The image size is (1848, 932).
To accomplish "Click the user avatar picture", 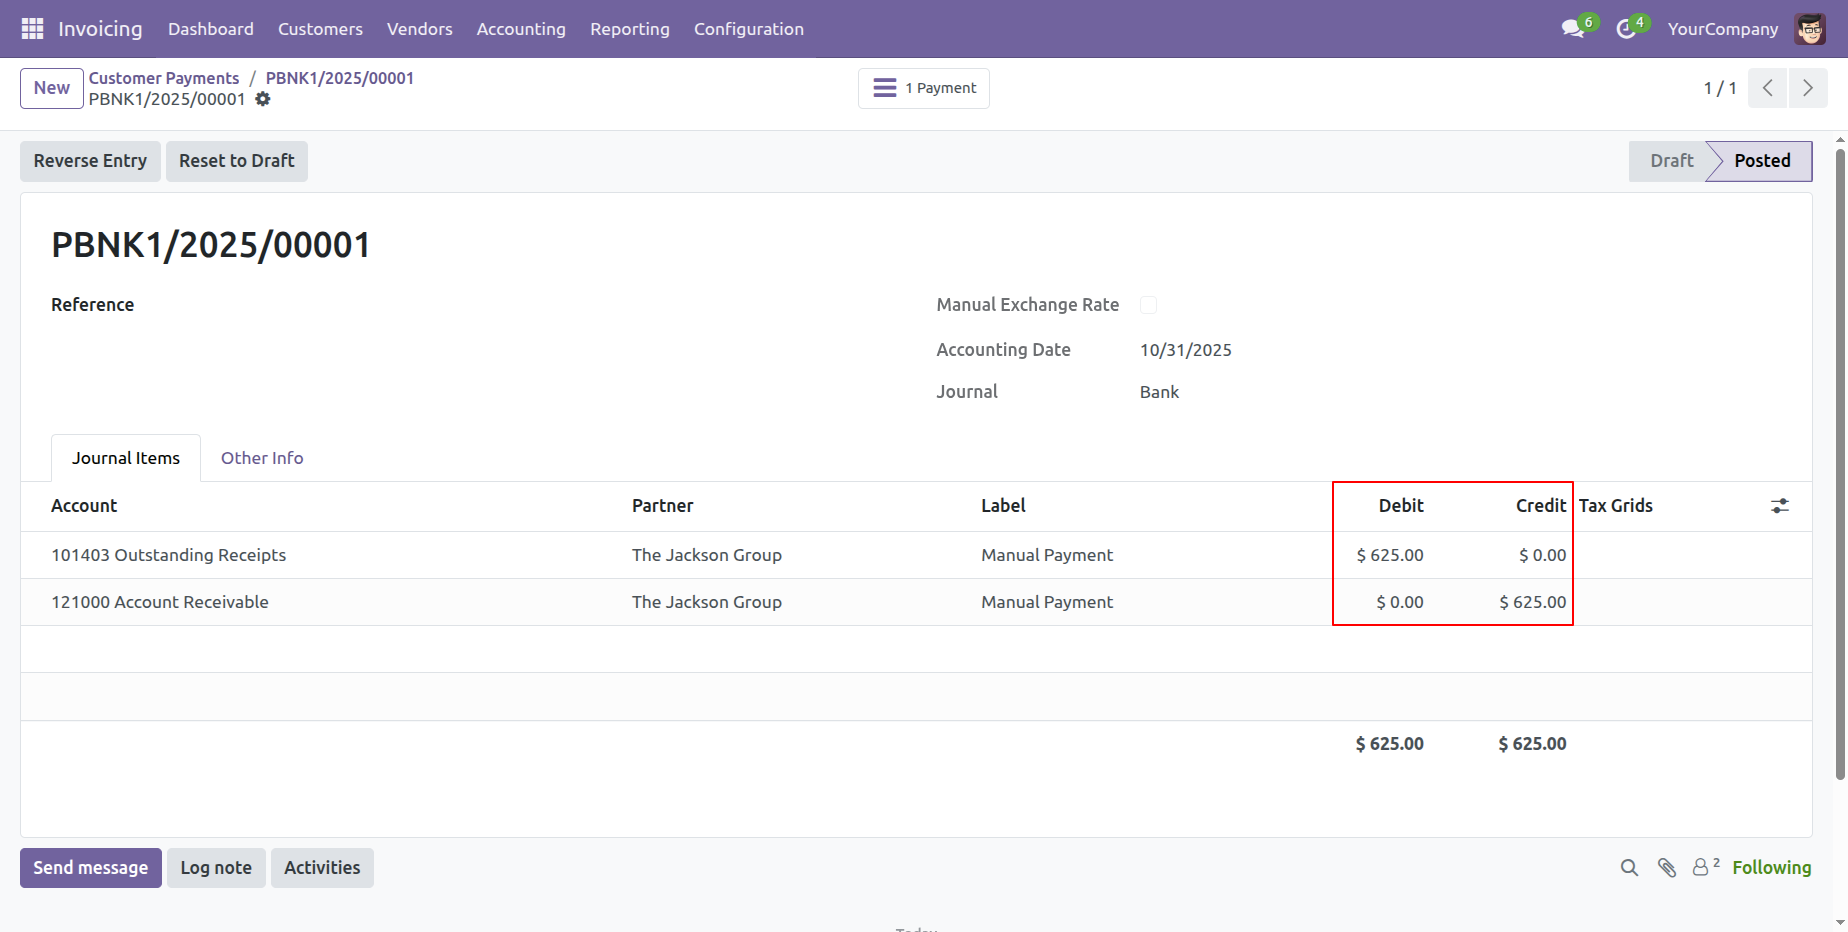I will (x=1810, y=29).
